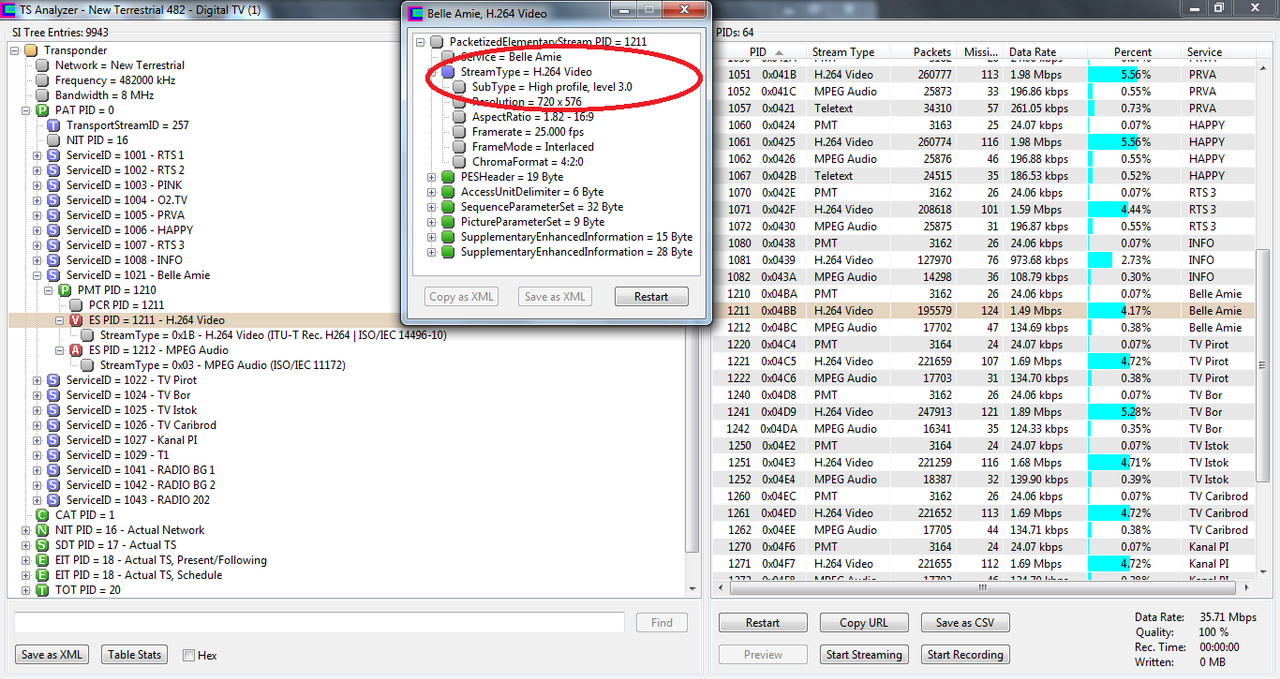Click the green icon of SupplementaryEnhancedInformation = 28 Byte
This screenshot has height=679, width=1280.
pos(448,252)
